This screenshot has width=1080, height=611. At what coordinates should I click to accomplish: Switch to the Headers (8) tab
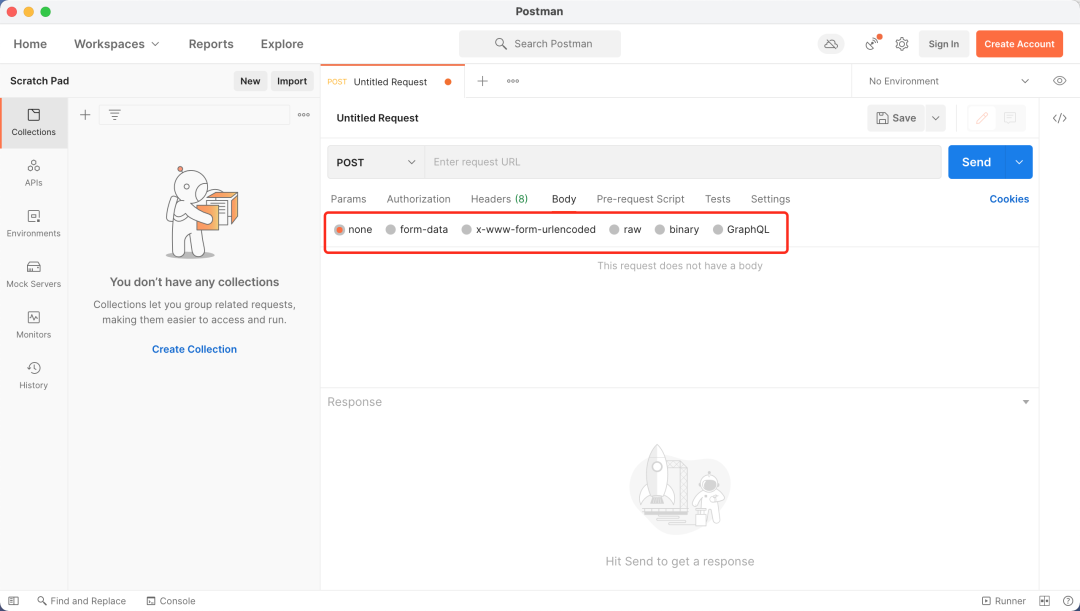coord(499,199)
